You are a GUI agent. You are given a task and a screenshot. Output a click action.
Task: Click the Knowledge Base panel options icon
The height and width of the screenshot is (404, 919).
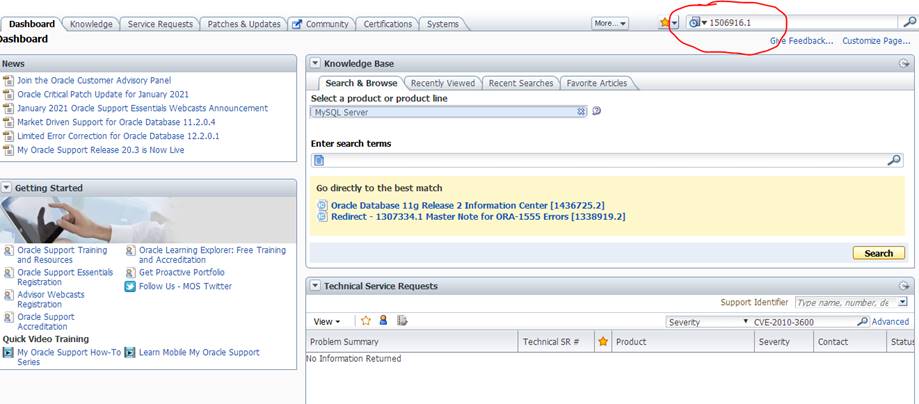(905, 63)
